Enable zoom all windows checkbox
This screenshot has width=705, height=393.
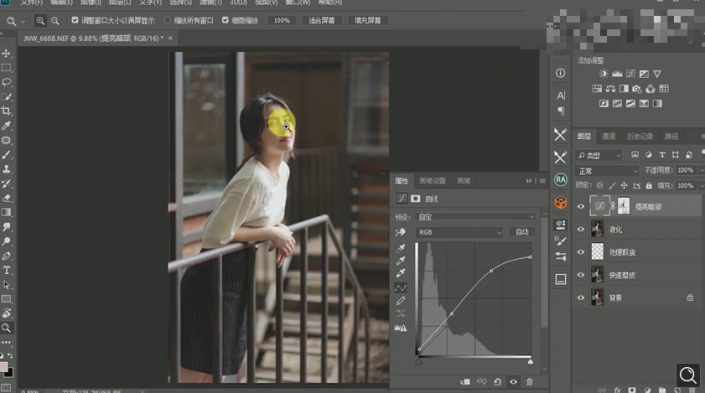[x=167, y=20]
